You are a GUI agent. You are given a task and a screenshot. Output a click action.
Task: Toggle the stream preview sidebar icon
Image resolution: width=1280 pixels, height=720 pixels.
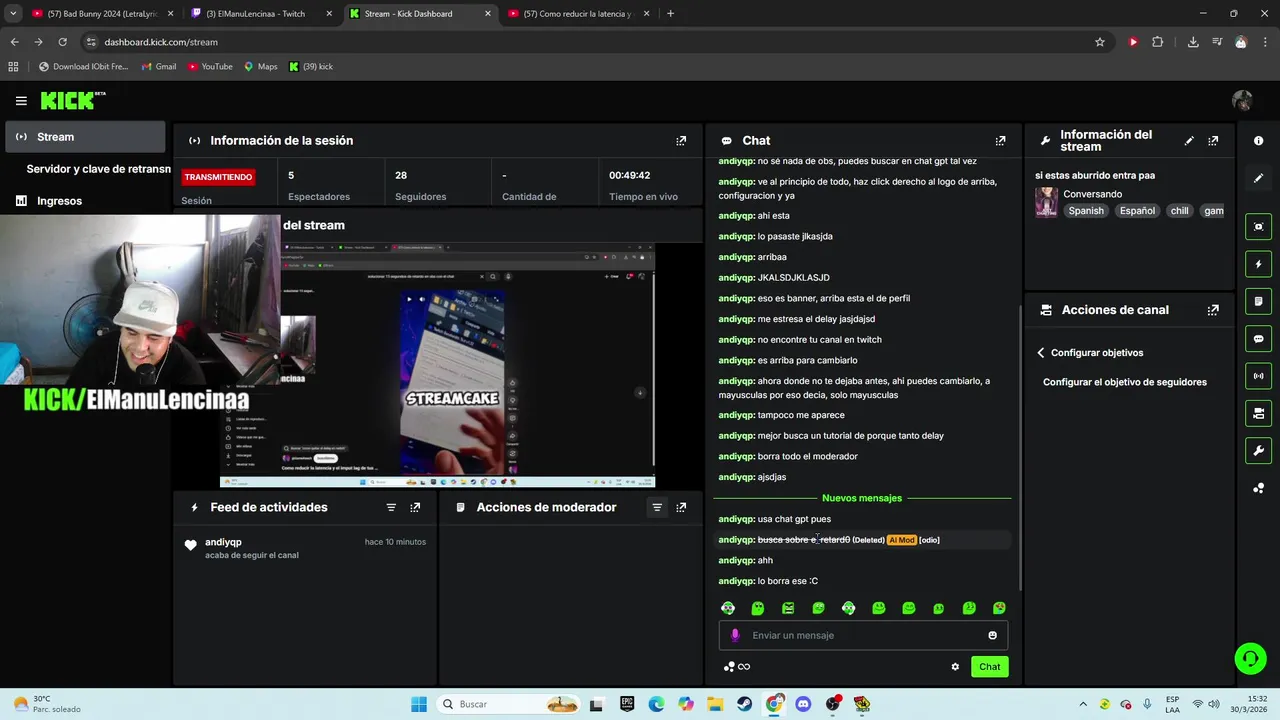pos(1259,227)
